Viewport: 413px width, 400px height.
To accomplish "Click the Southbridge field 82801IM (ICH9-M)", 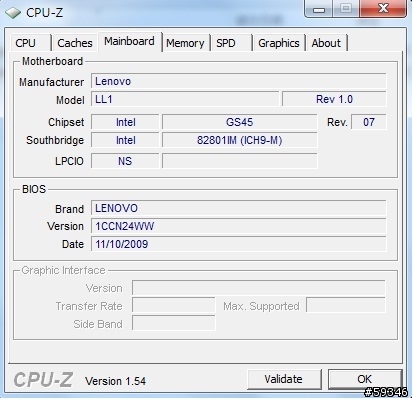I will pos(239,140).
